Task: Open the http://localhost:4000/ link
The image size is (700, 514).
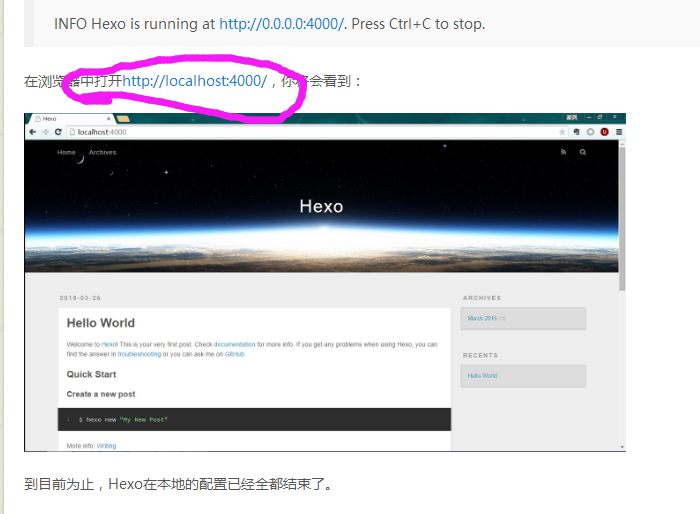Action: [194, 81]
